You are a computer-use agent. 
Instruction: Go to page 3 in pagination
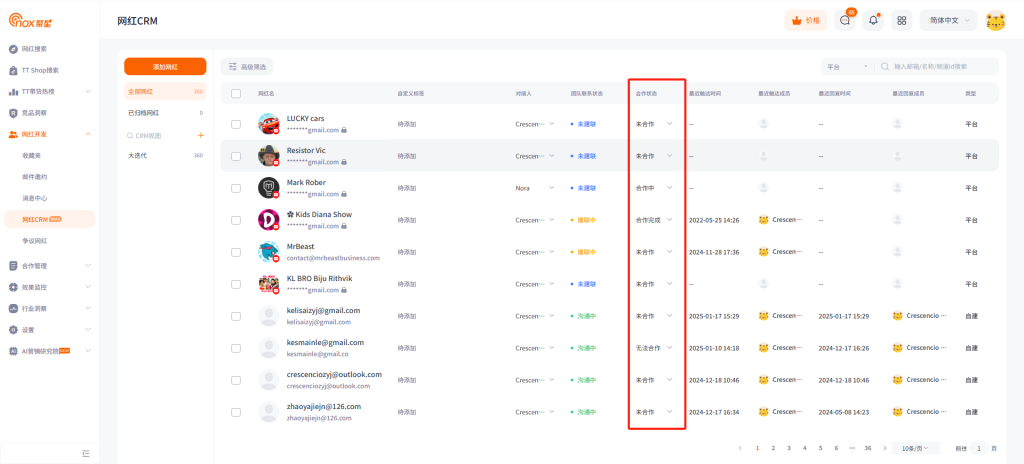(789, 448)
